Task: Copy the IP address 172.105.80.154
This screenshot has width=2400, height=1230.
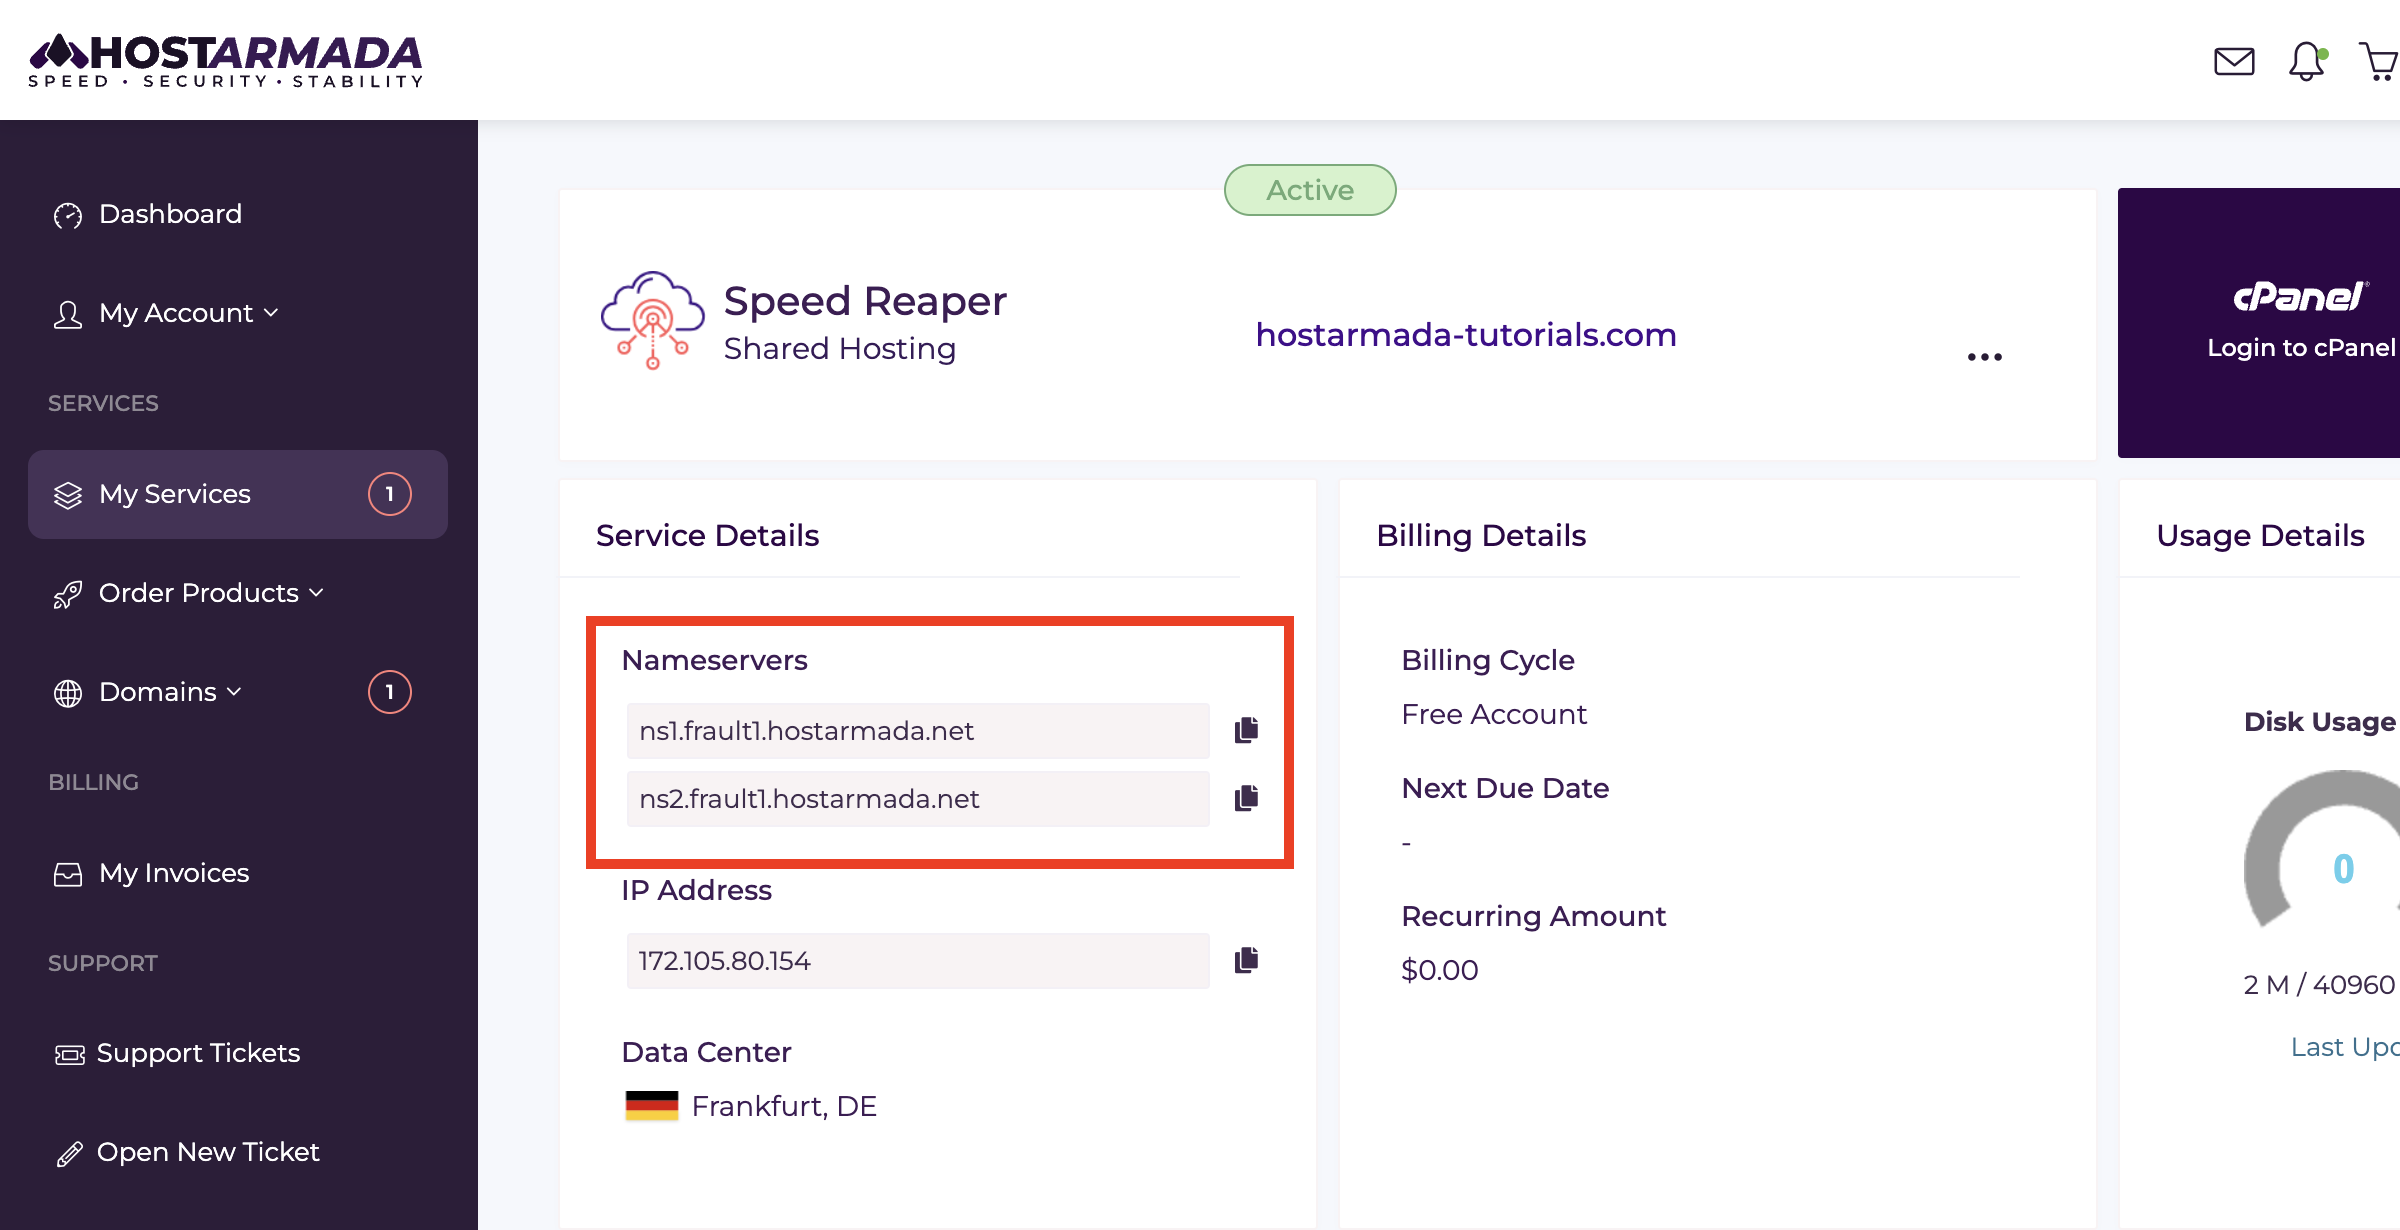Action: pyautogui.click(x=1246, y=960)
